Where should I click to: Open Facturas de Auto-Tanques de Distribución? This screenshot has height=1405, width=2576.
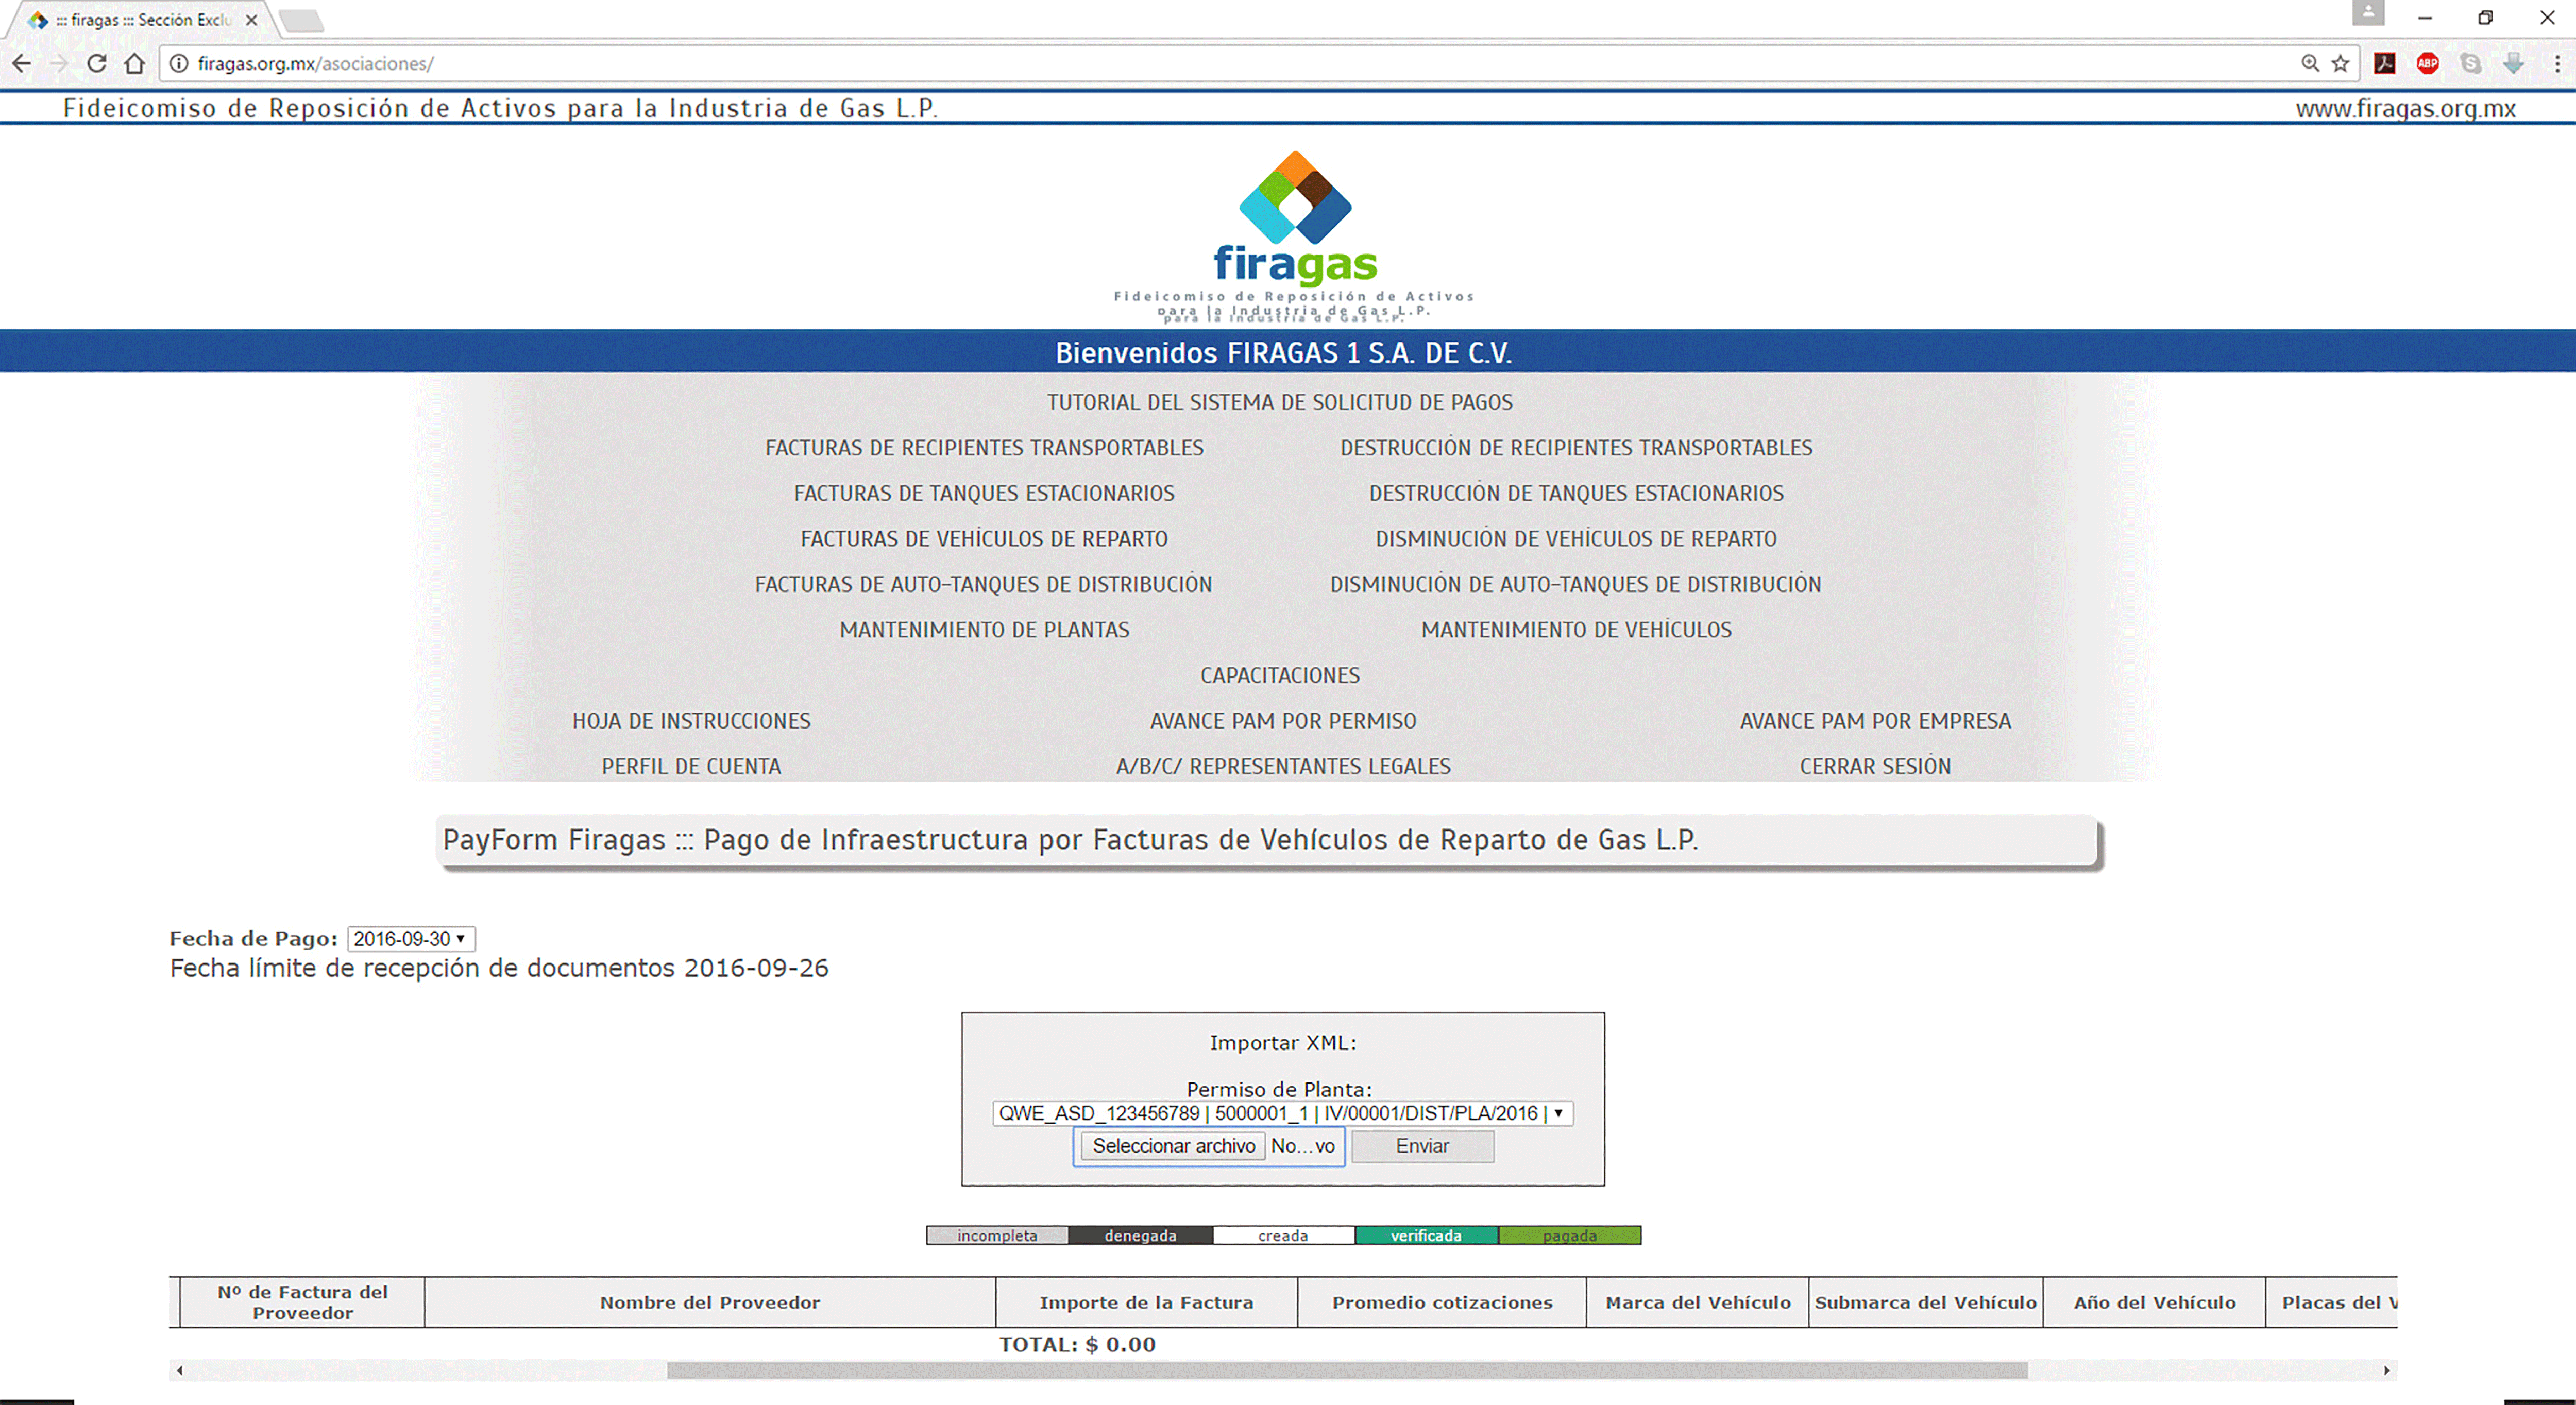pyautogui.click(x=984, y=584)
